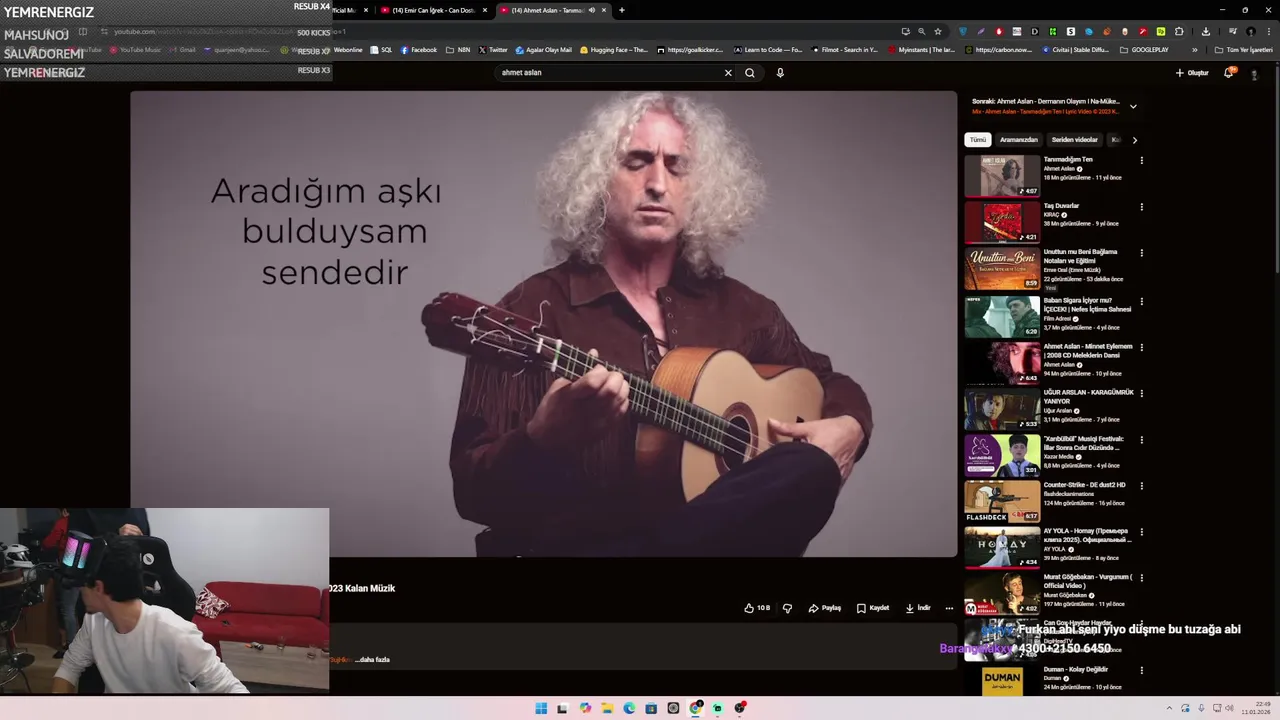Open options for Unuttun mu Beni suggestion
The height and width of the screenshot is (720, 1280).
click(1141, 253)
